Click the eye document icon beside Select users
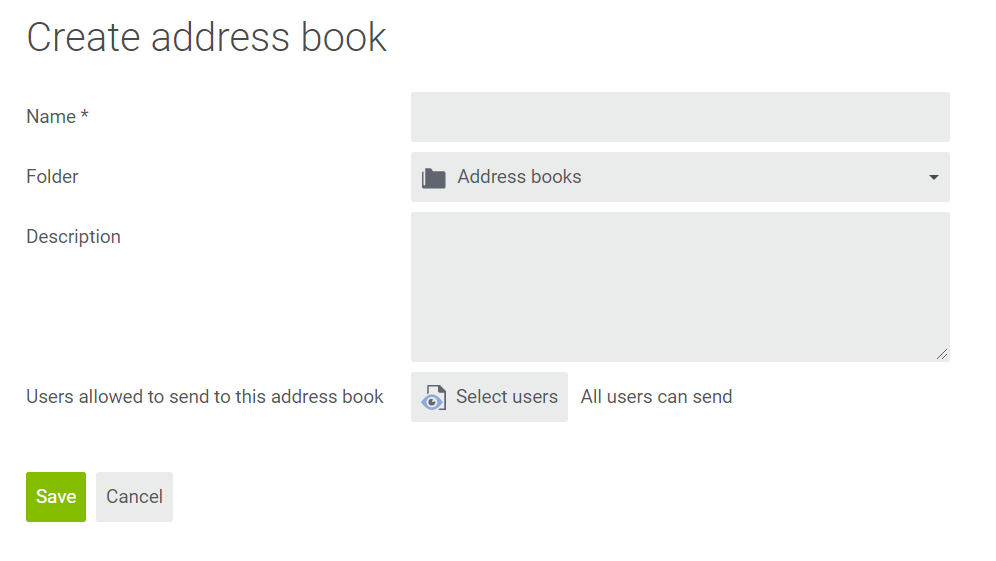Viewport: 996px width, 561px height. [x=433, y=398]
